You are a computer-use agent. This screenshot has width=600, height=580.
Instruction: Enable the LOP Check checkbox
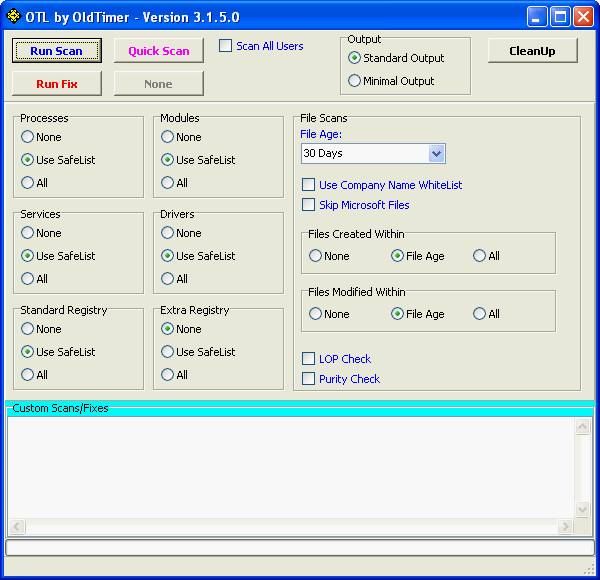[308, 359]
